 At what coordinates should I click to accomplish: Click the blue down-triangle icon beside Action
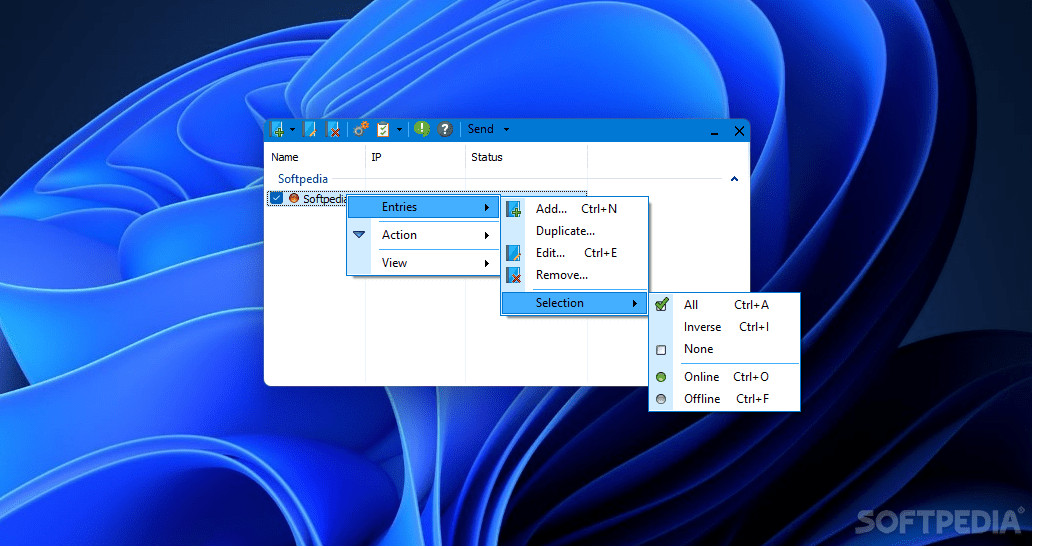[359, 235]
